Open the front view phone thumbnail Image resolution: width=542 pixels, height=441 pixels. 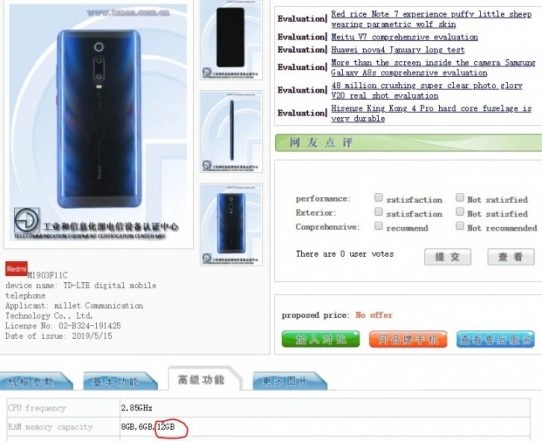pyautogui.click(x=231, y=40)
